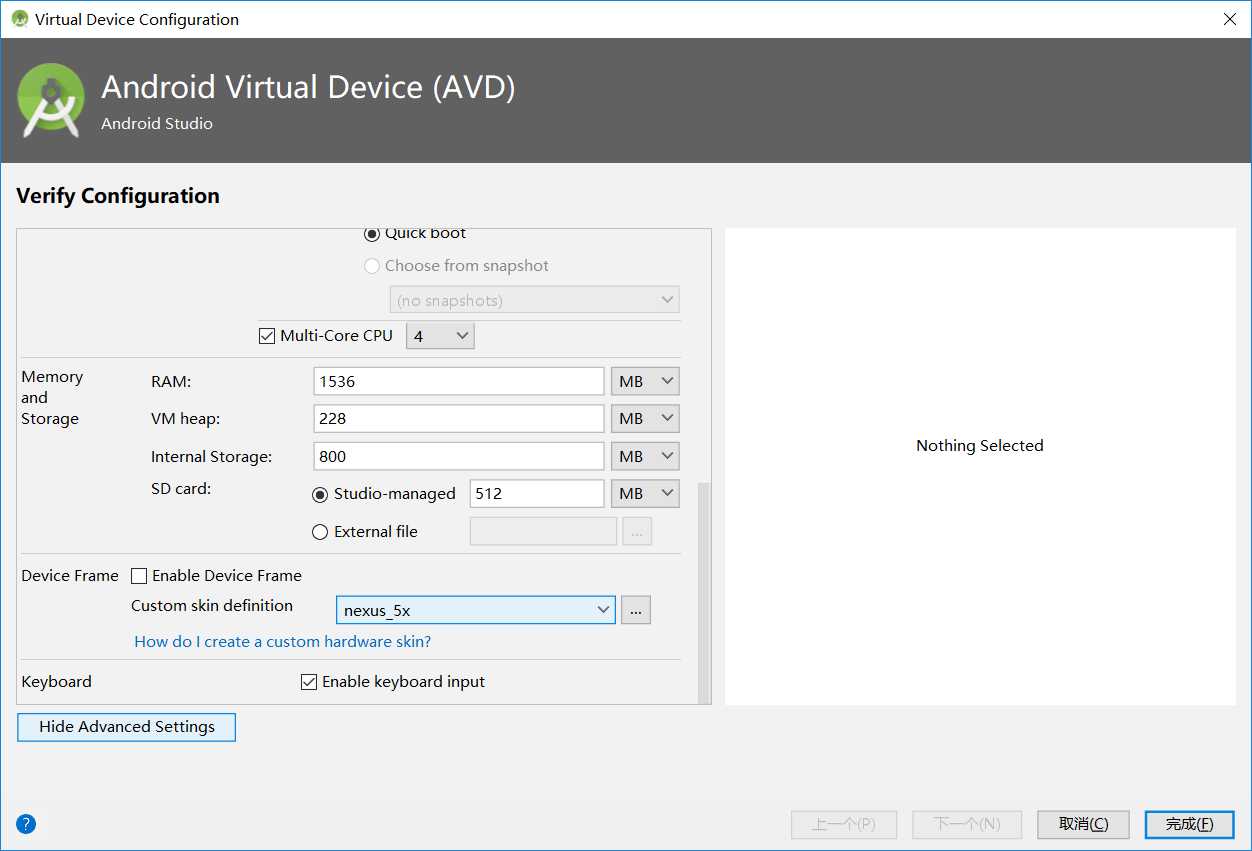Image resolution: width=1252 pixels, height=851 pixels.
Task: Toggle the Multi-Core CPU checkbox
Action: pyautogui.click(x=267, y=336)
